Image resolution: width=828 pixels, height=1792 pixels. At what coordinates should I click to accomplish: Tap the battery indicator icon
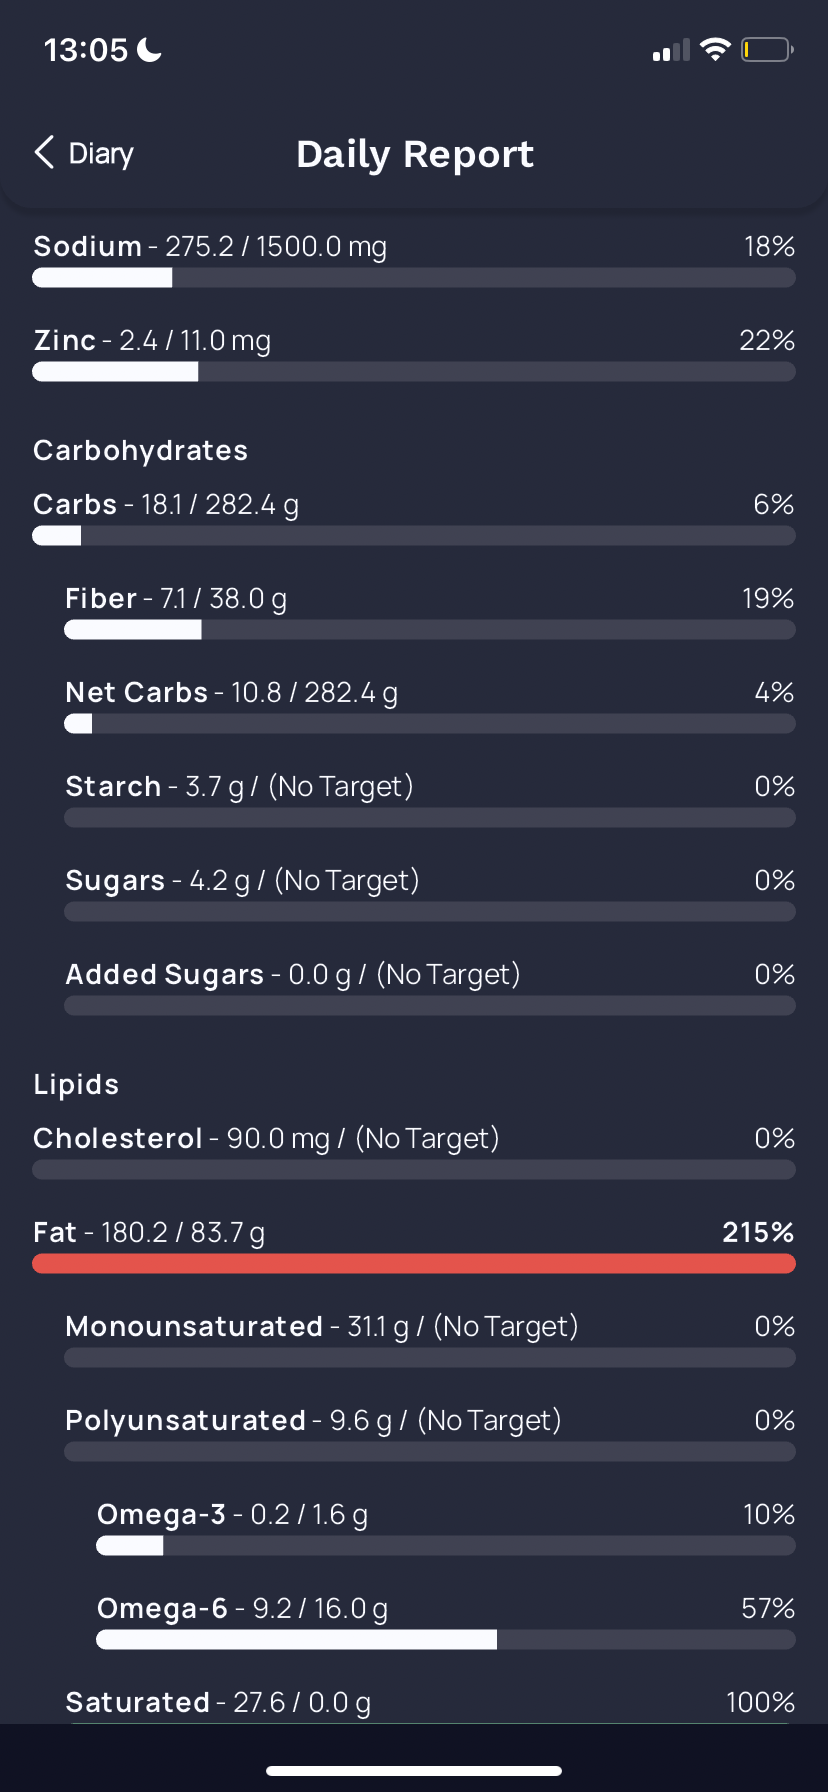coord(767,49)
